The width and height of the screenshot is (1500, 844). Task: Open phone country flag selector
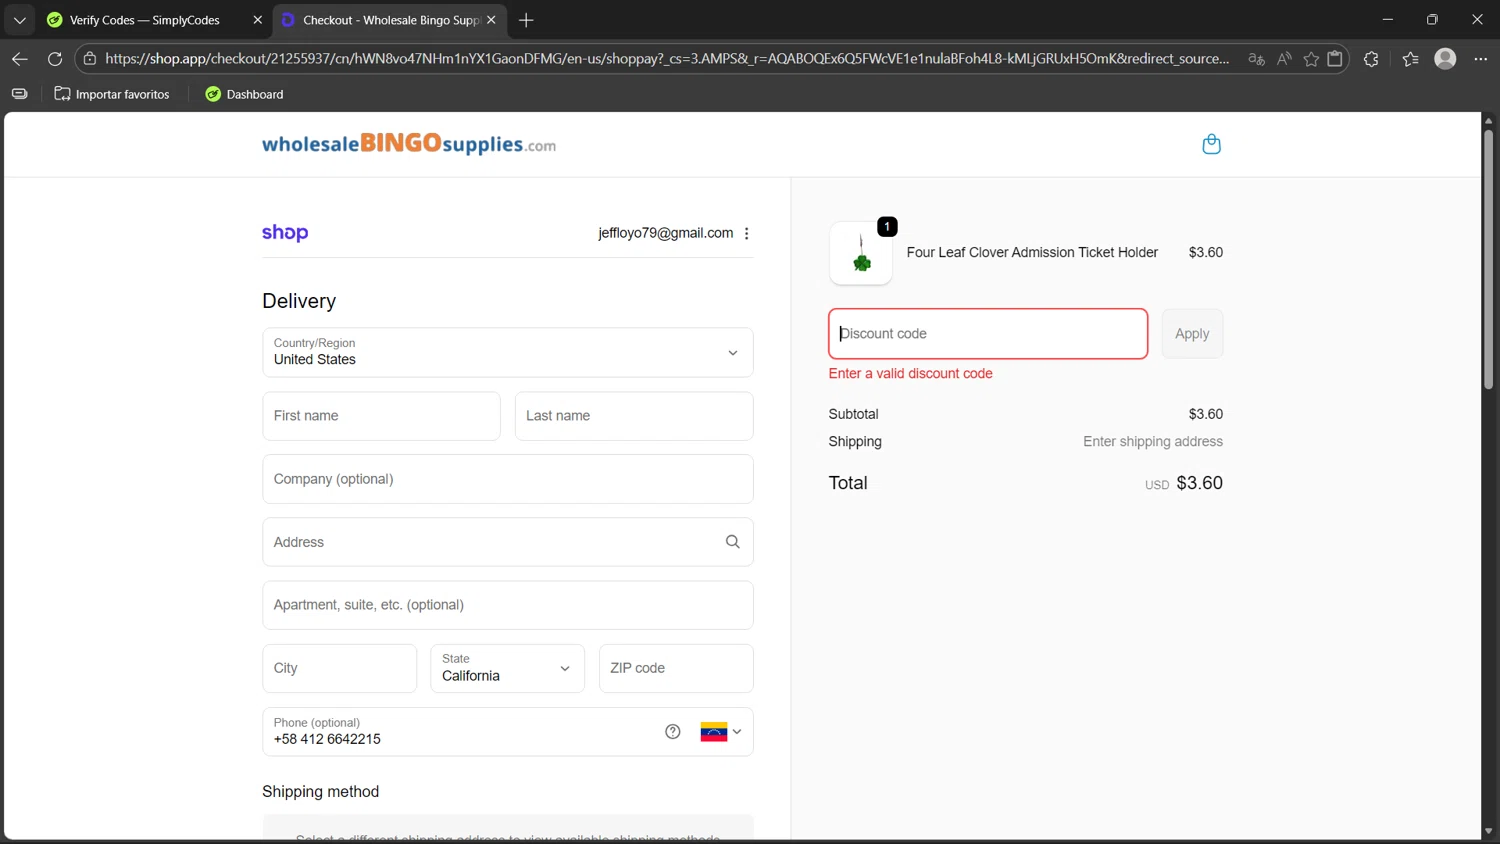click(721, 732)
